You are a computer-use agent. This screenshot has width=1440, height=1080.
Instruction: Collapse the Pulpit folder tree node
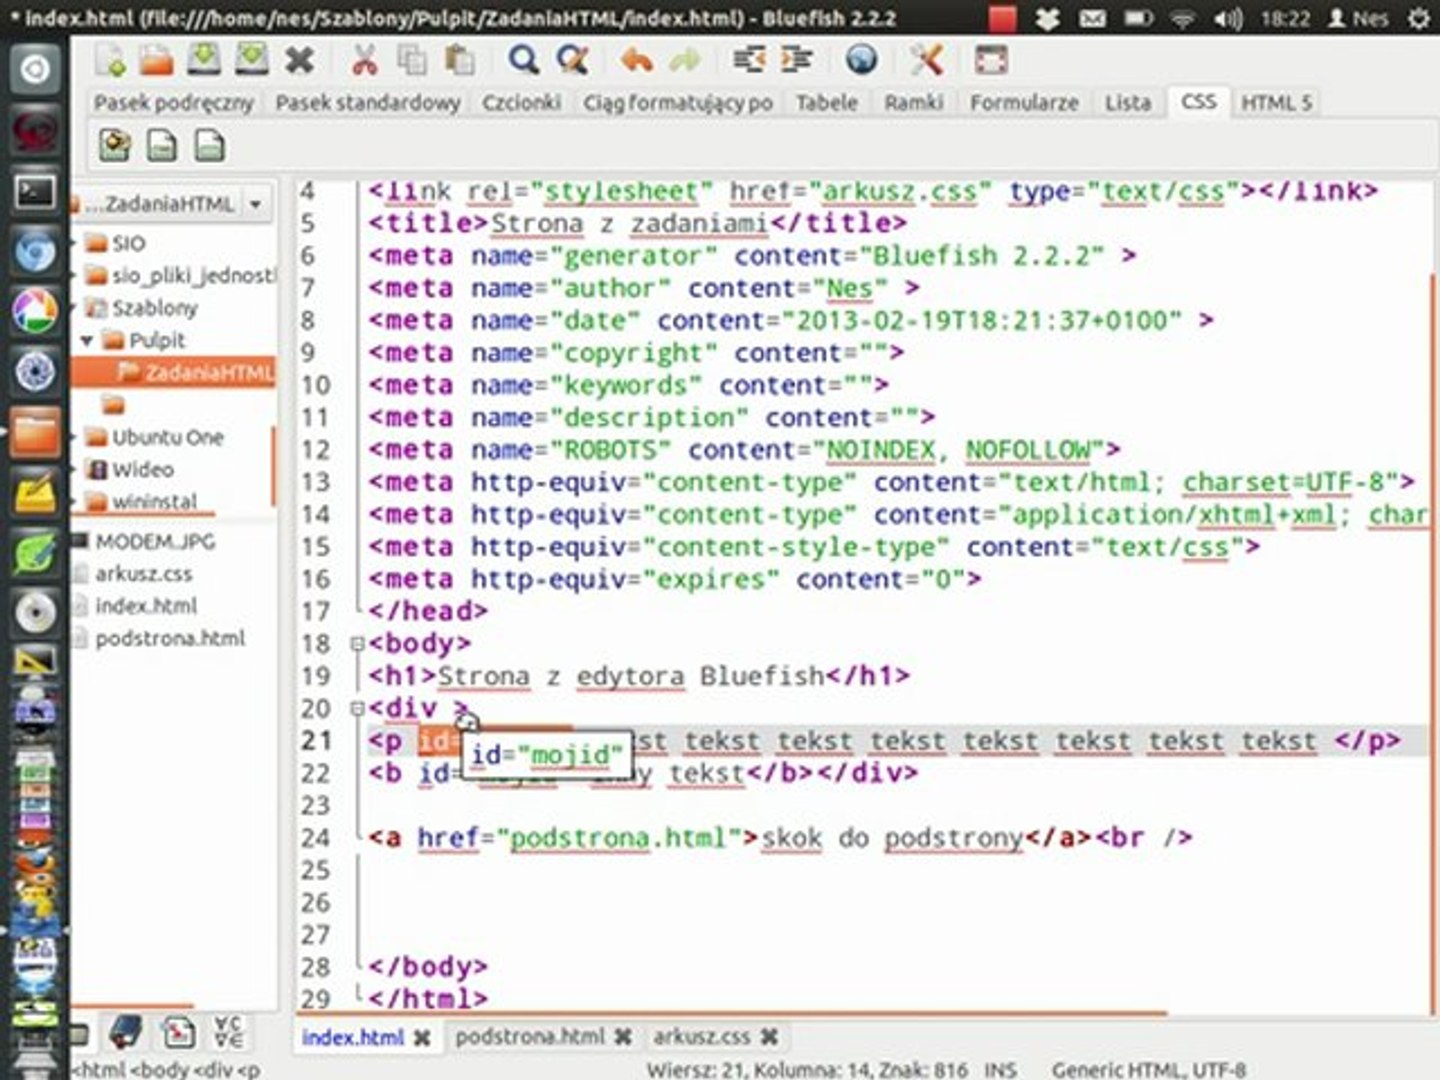coord(87,340)
